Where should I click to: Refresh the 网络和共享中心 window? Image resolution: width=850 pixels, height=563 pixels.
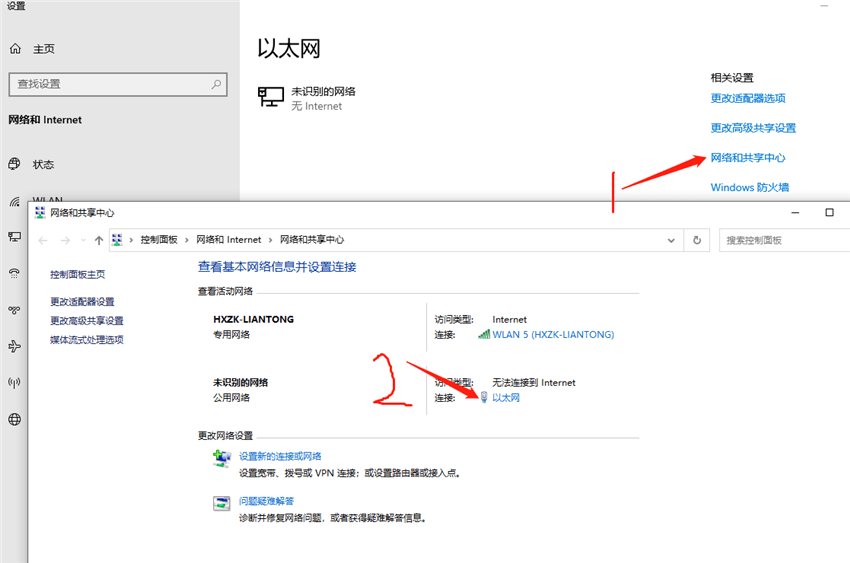[x=697, y=240]
